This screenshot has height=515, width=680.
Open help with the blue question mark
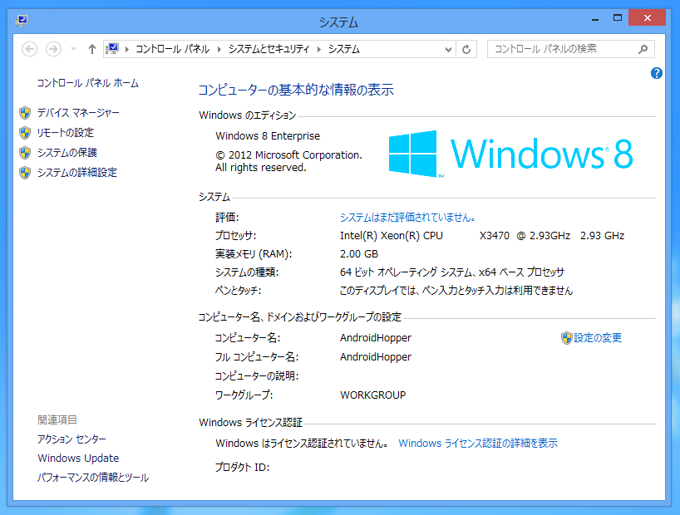656,73
